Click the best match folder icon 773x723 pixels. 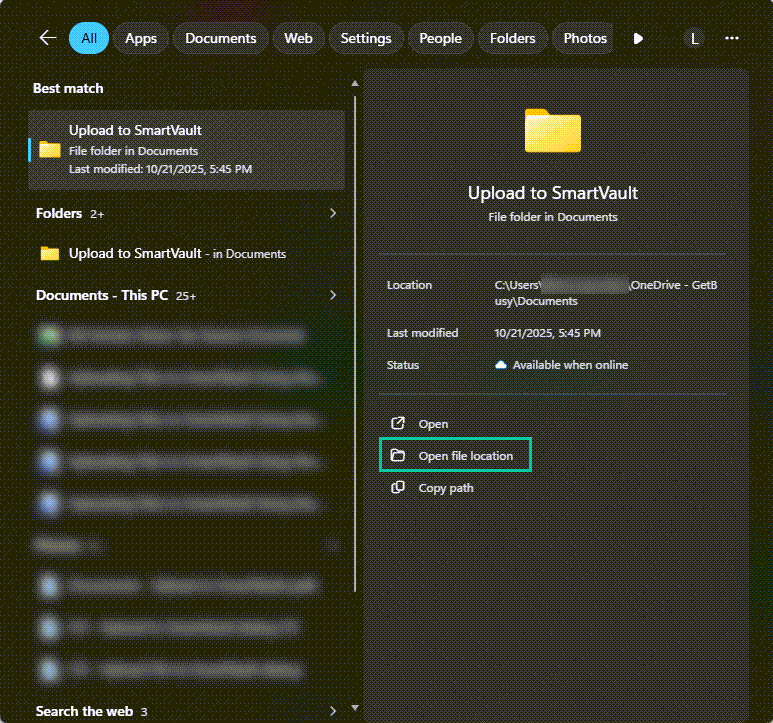(50, 149)
